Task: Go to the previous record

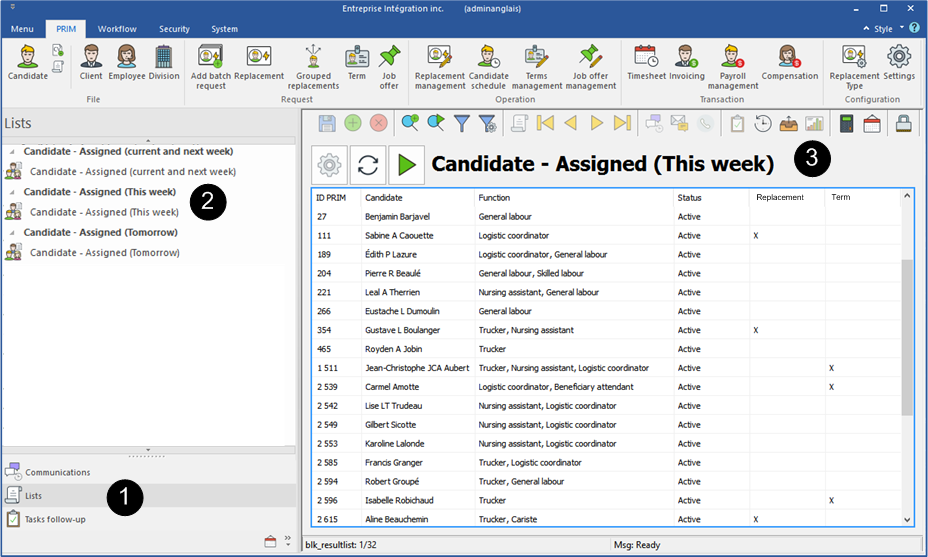Action: (x=571, y=123)
